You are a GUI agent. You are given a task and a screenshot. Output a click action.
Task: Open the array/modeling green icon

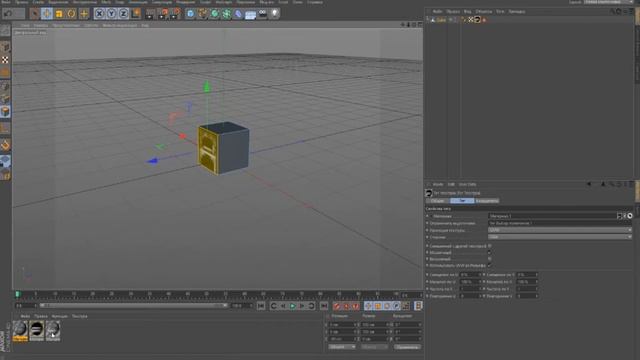[227, 14]
